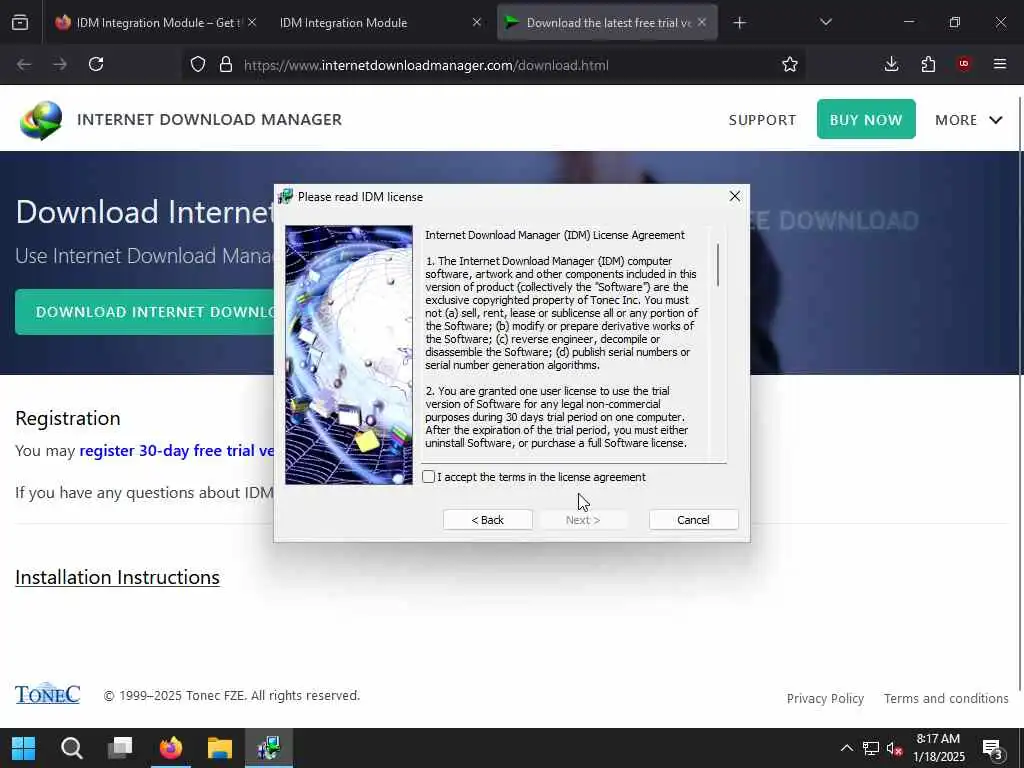Close the first IDM Integration Module tab

(252, 22)
